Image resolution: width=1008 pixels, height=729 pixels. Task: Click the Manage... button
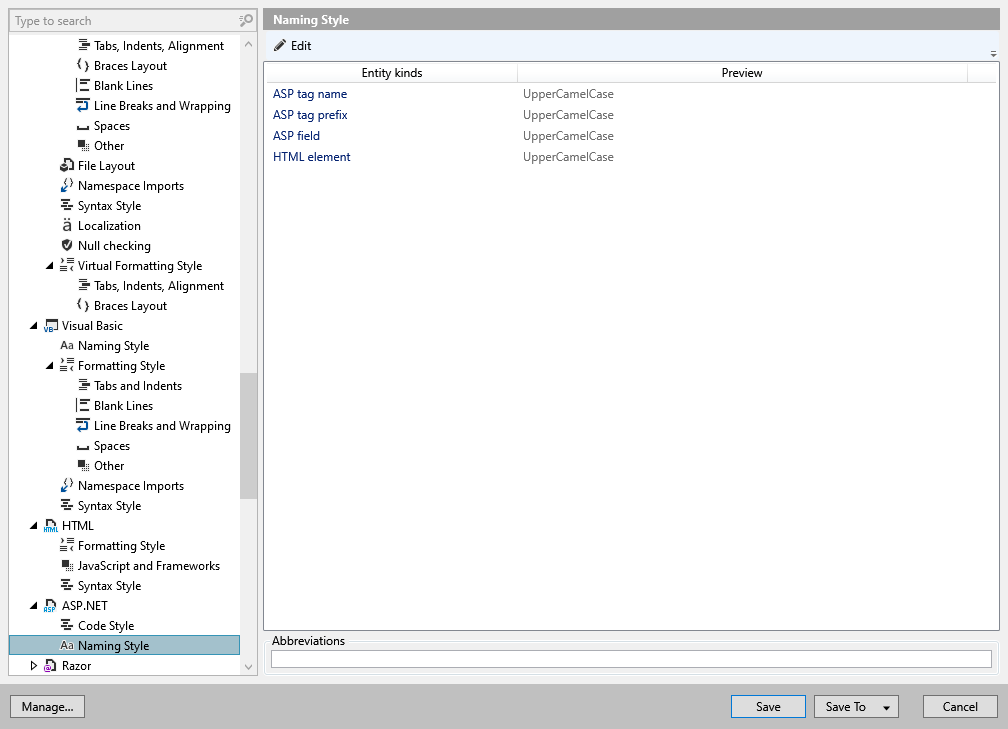click(x=47, y=707)
